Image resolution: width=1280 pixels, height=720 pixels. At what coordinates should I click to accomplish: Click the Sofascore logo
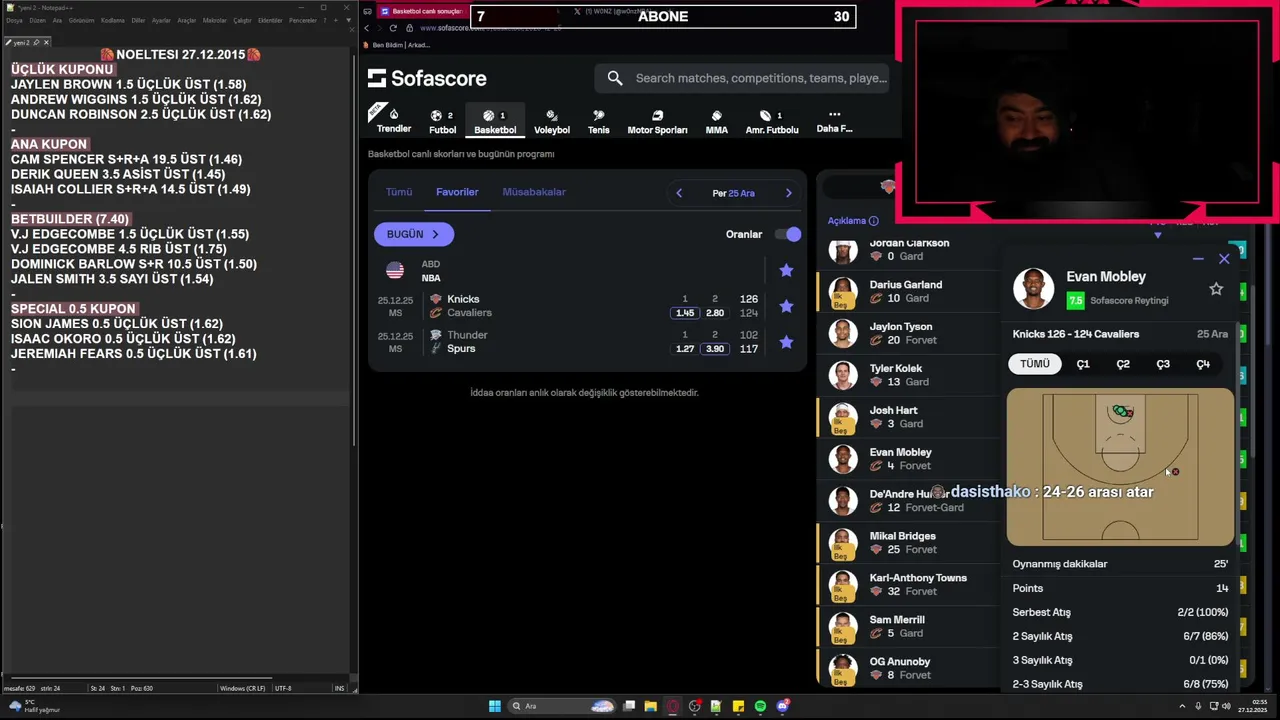[427, 78]
